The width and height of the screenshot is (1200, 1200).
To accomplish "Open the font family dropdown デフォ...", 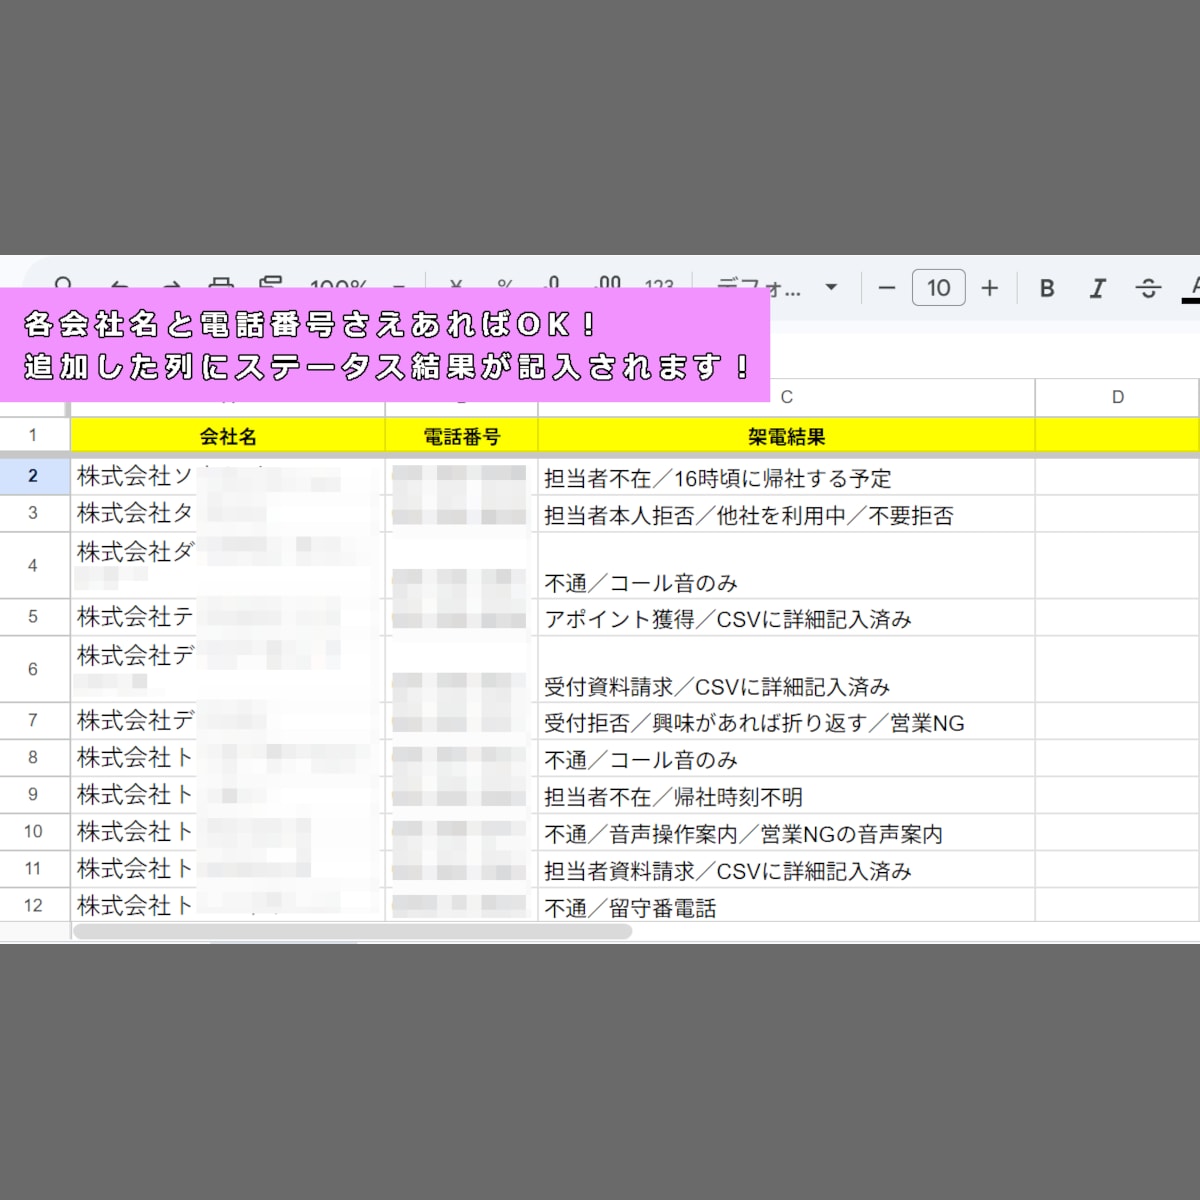I will pos(777,288).
